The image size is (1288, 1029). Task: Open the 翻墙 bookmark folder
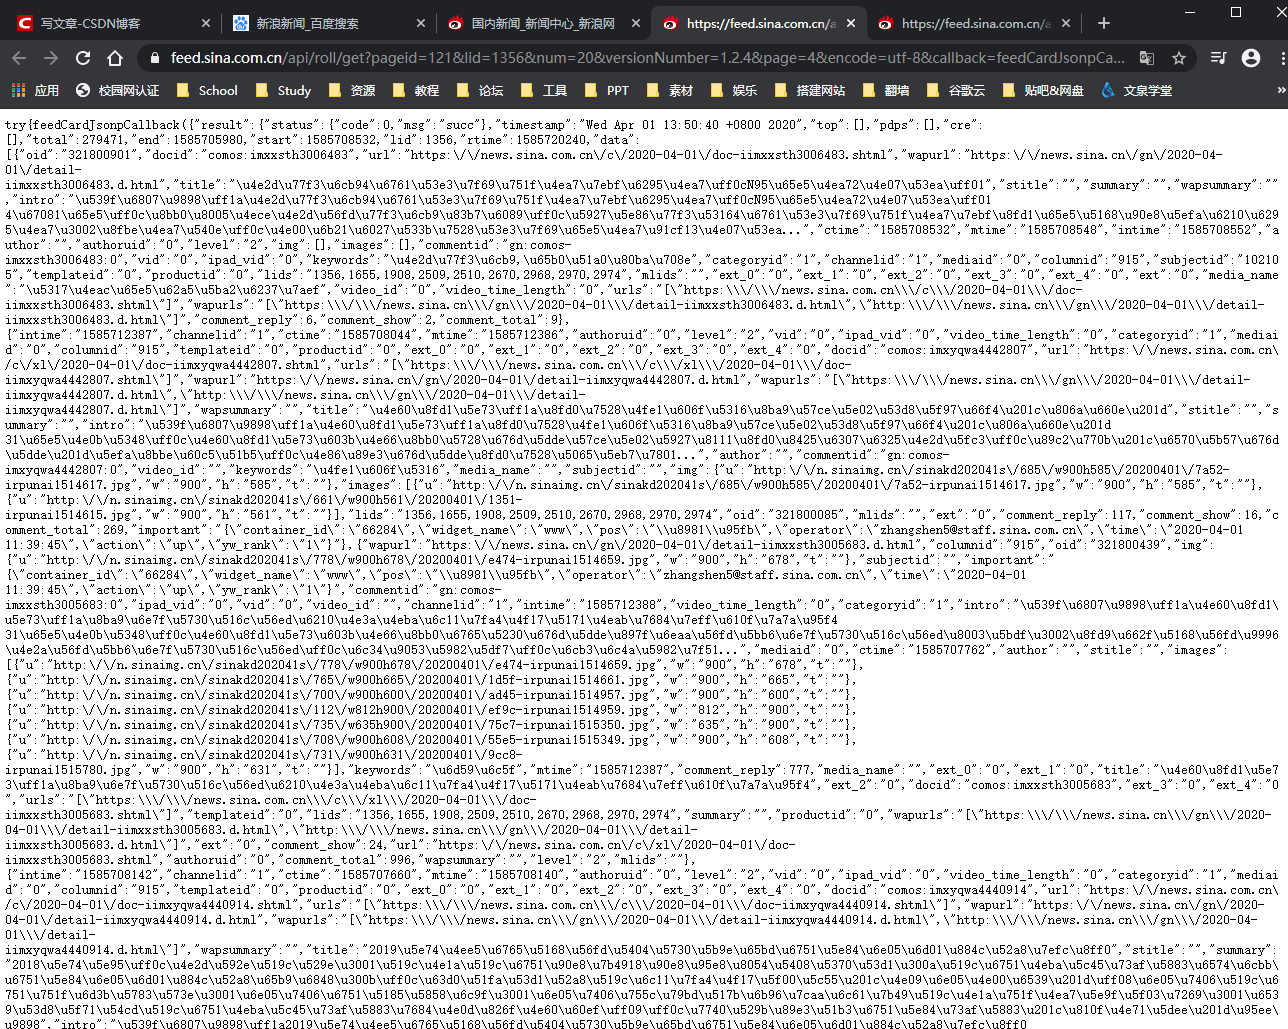coord(885,90)
